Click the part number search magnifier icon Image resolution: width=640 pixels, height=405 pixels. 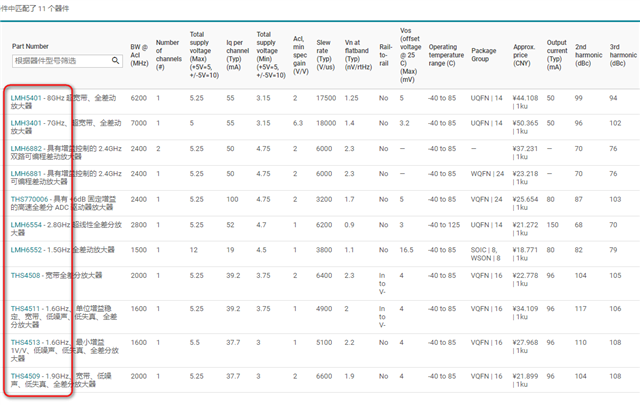[116, 60]
